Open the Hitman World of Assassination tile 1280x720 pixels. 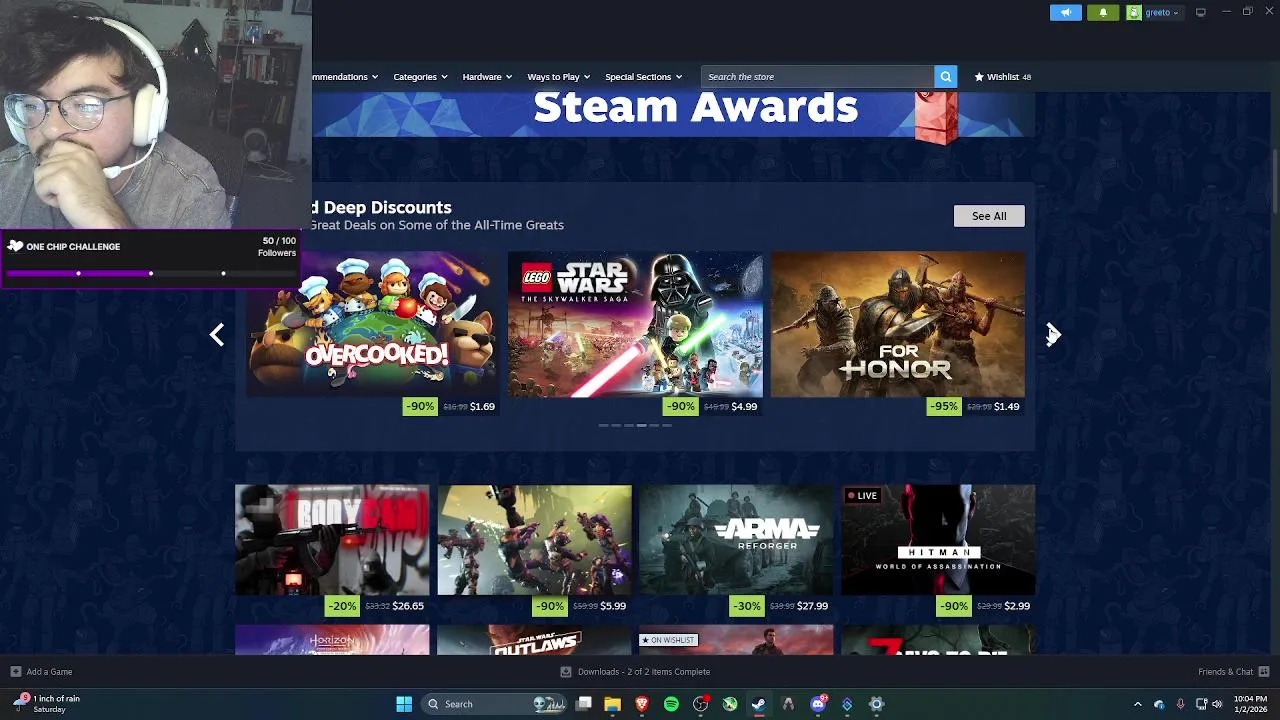pyautogui.click(x=938, y=540)
